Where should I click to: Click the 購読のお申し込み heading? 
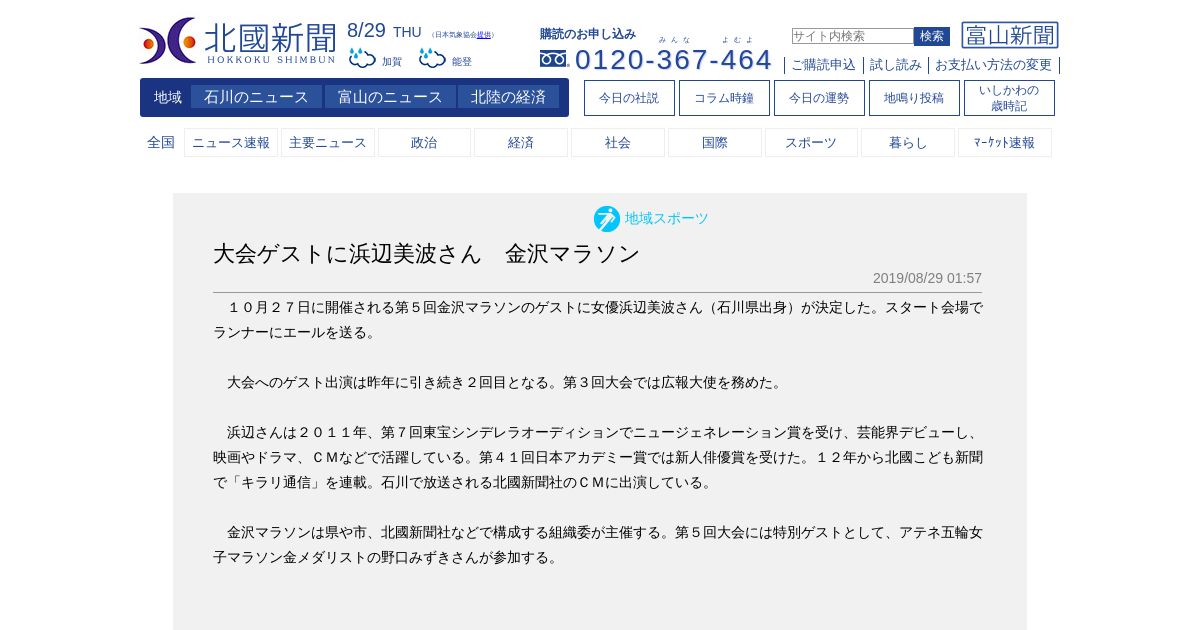coord(588,34)
